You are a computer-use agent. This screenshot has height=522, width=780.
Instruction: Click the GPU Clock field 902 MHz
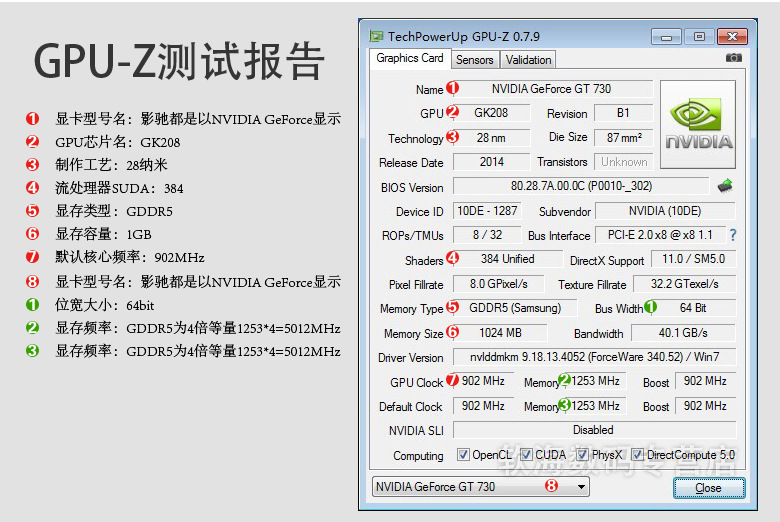point(483,381)
